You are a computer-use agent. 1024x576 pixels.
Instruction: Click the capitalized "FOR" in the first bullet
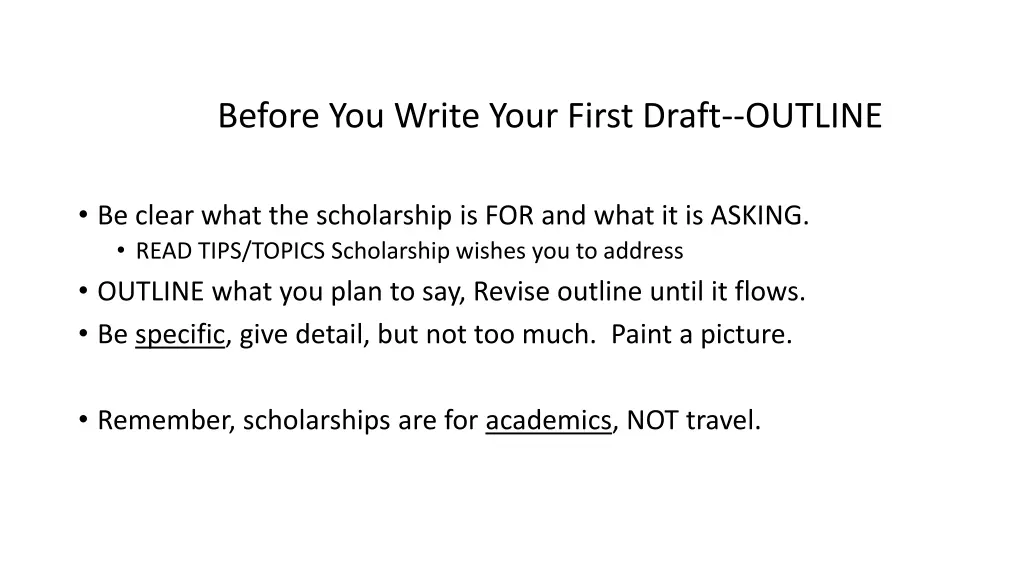509,216
